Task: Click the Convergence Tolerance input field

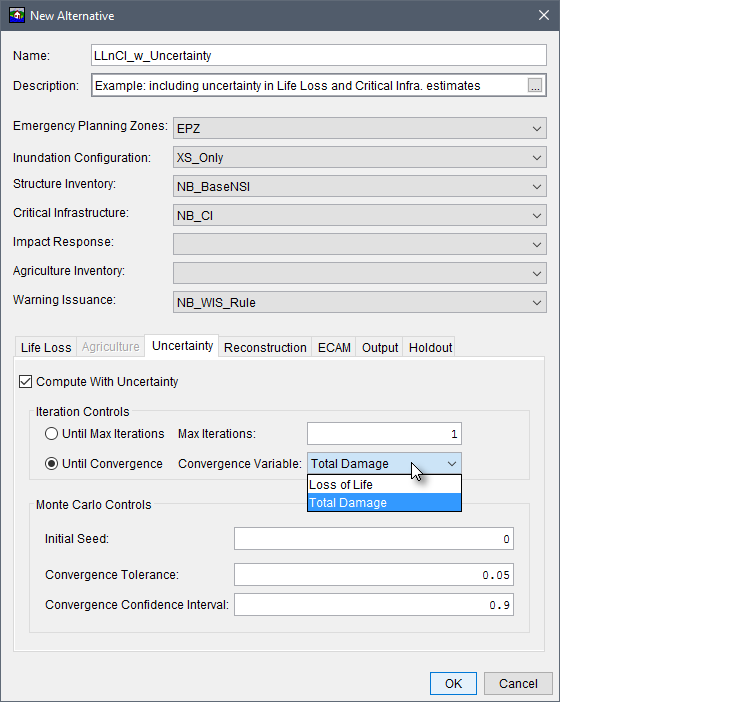Action: [x=373, y=575]
